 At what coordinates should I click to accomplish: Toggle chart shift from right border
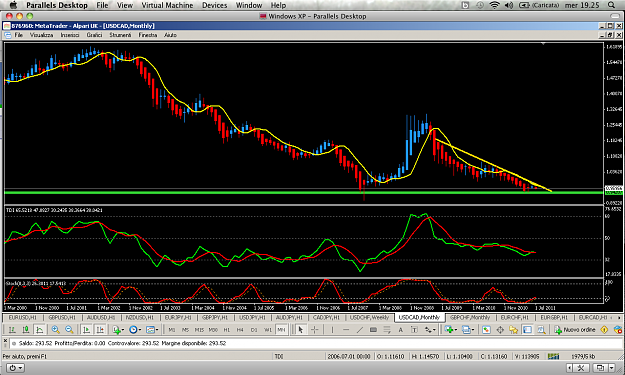(100, 330)
